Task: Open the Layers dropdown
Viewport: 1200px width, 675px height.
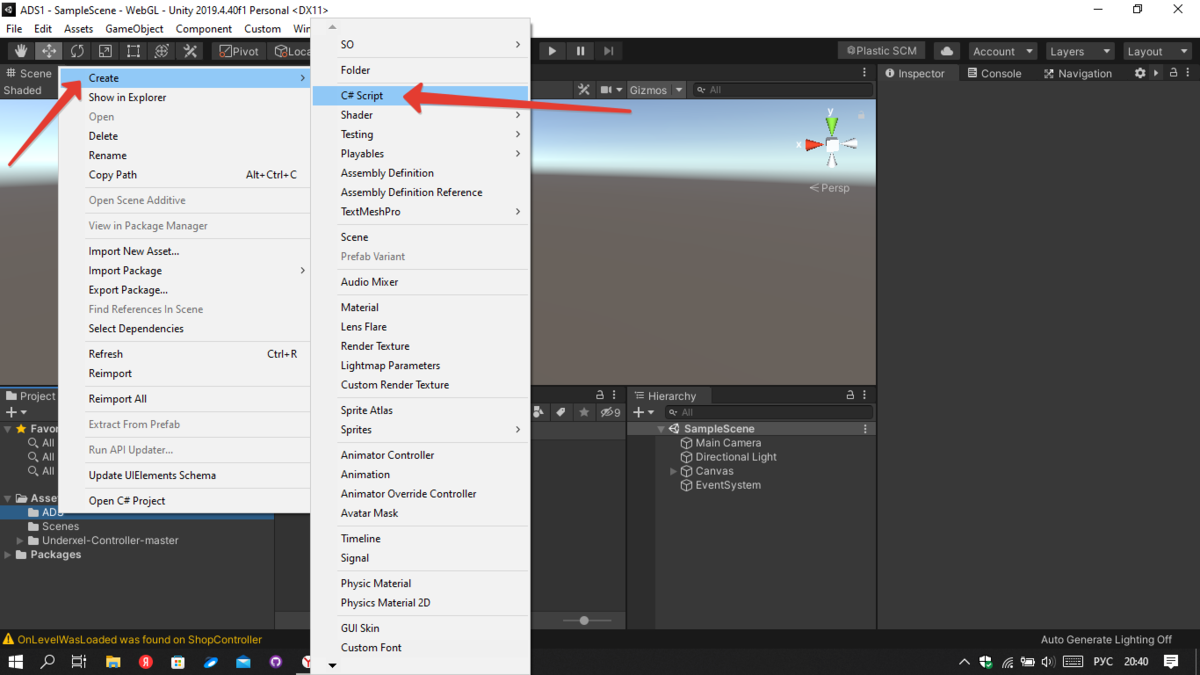Action: pyautogui.click(x=1079, y=51)
